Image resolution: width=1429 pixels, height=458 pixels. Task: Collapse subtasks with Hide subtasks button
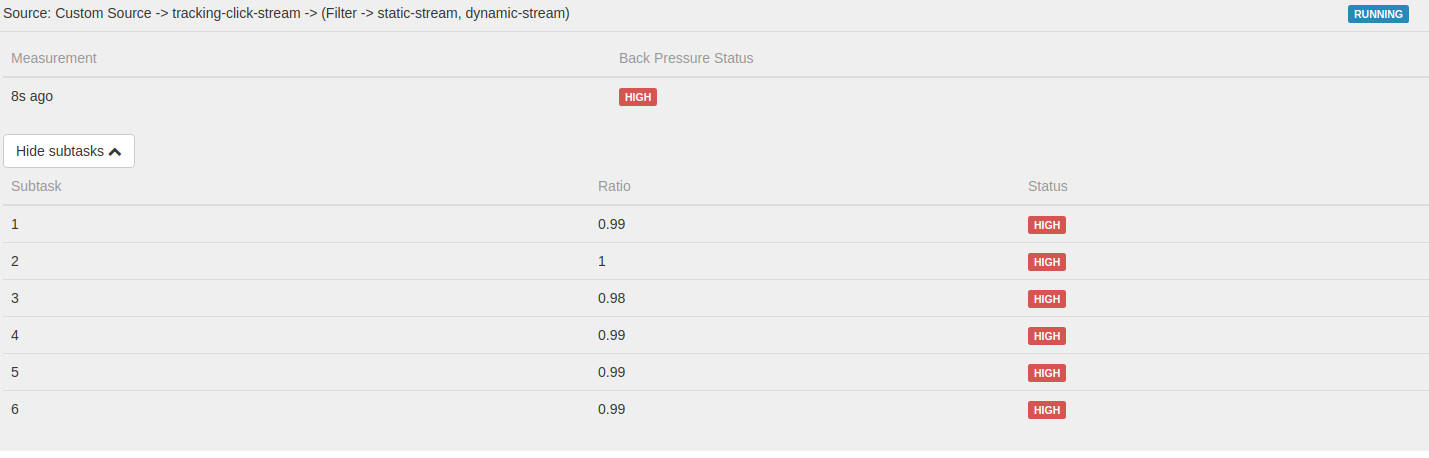(x=69, y=151)
